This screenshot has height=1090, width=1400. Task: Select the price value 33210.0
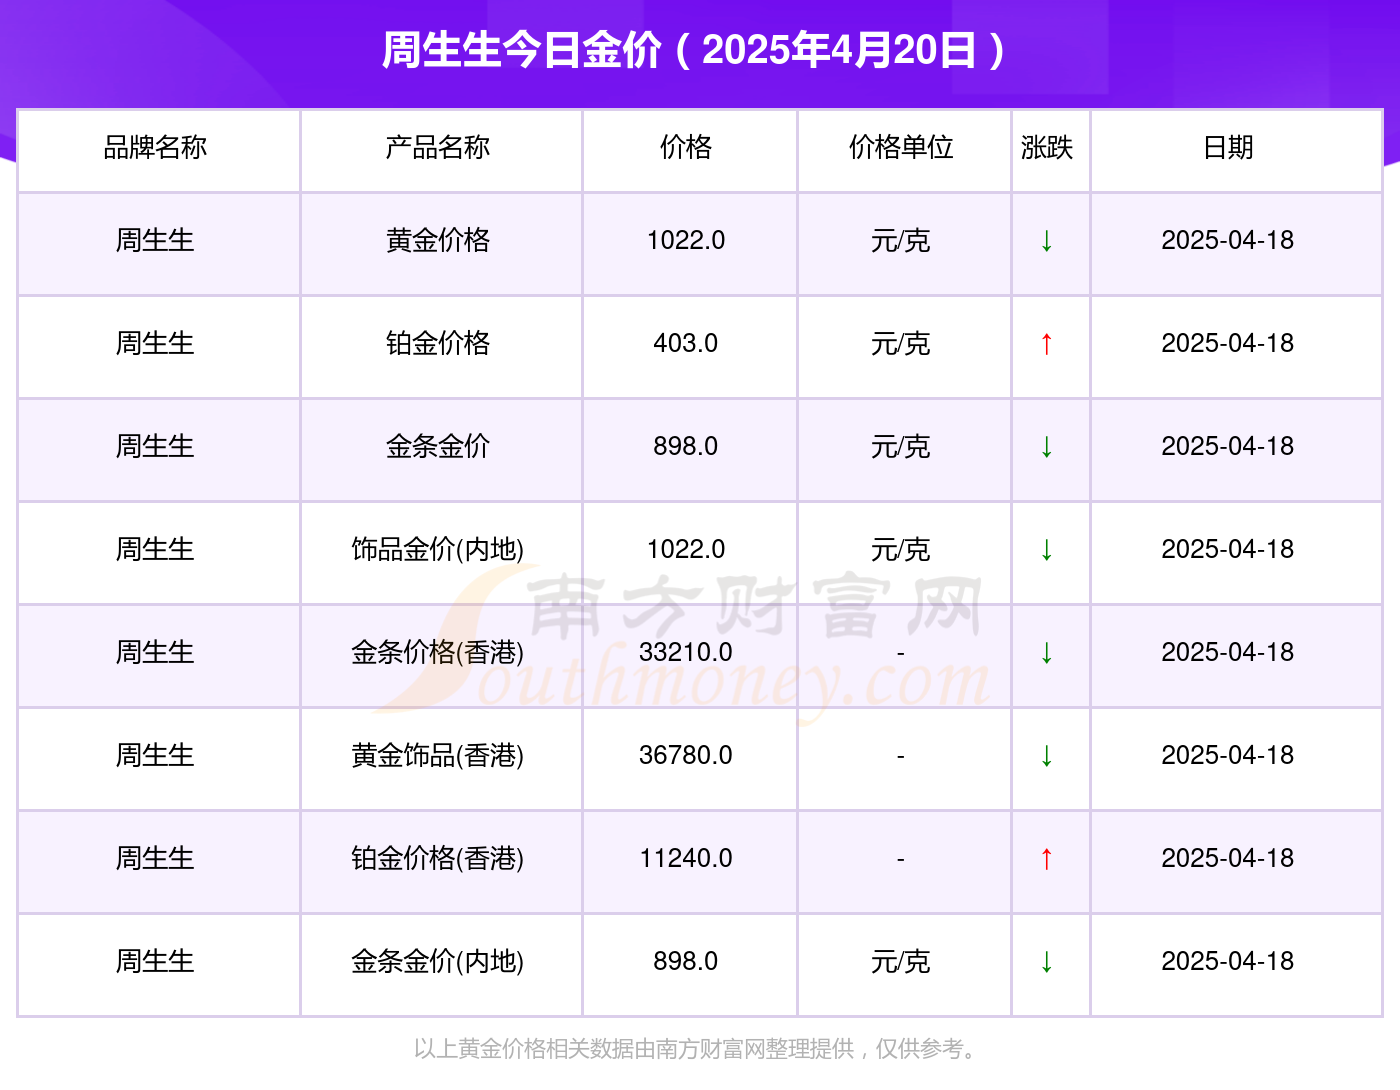click(x=686, y=653)
